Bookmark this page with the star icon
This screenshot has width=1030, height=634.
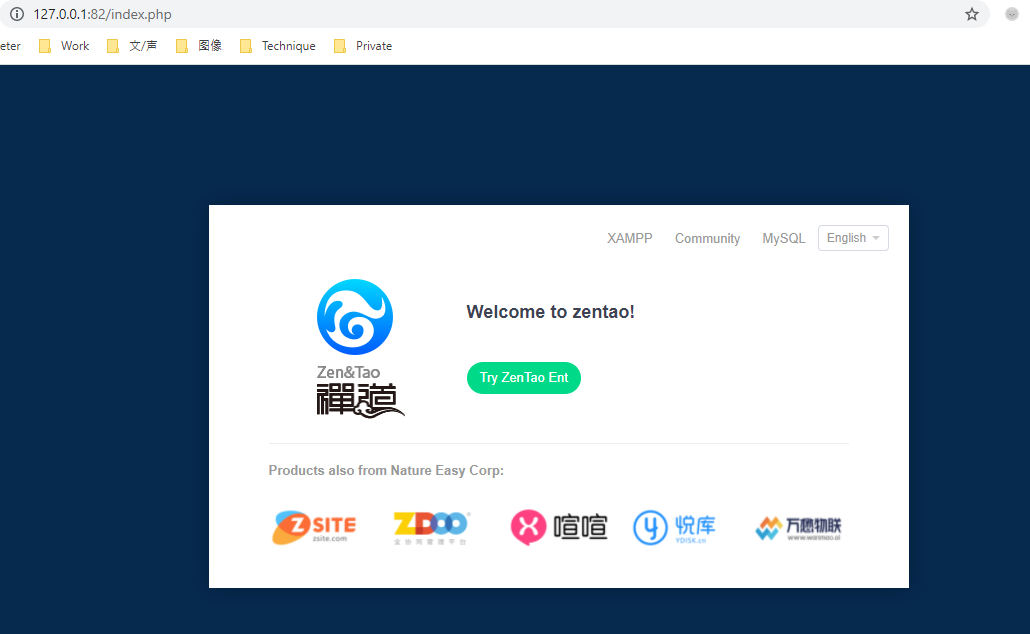[971, 14]
